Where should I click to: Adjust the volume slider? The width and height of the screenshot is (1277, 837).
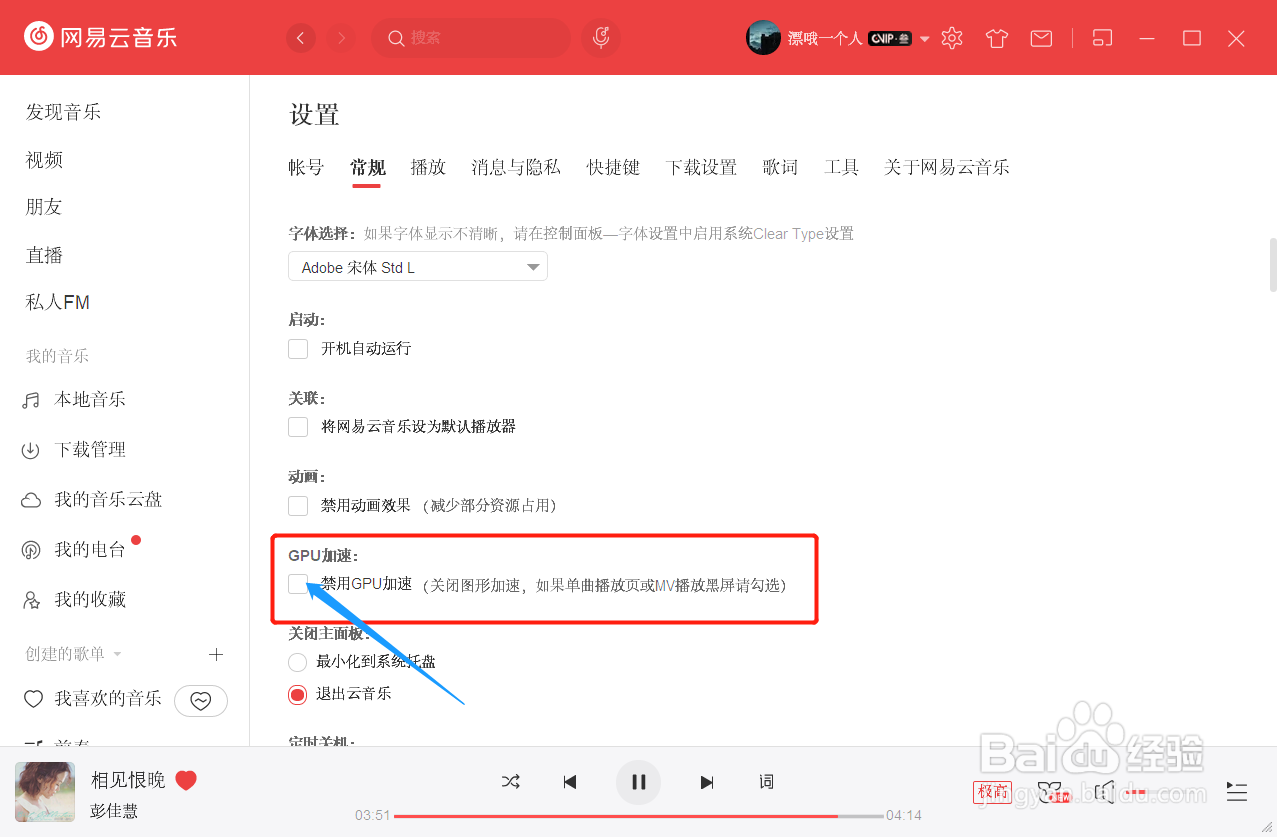[1134, 793]
